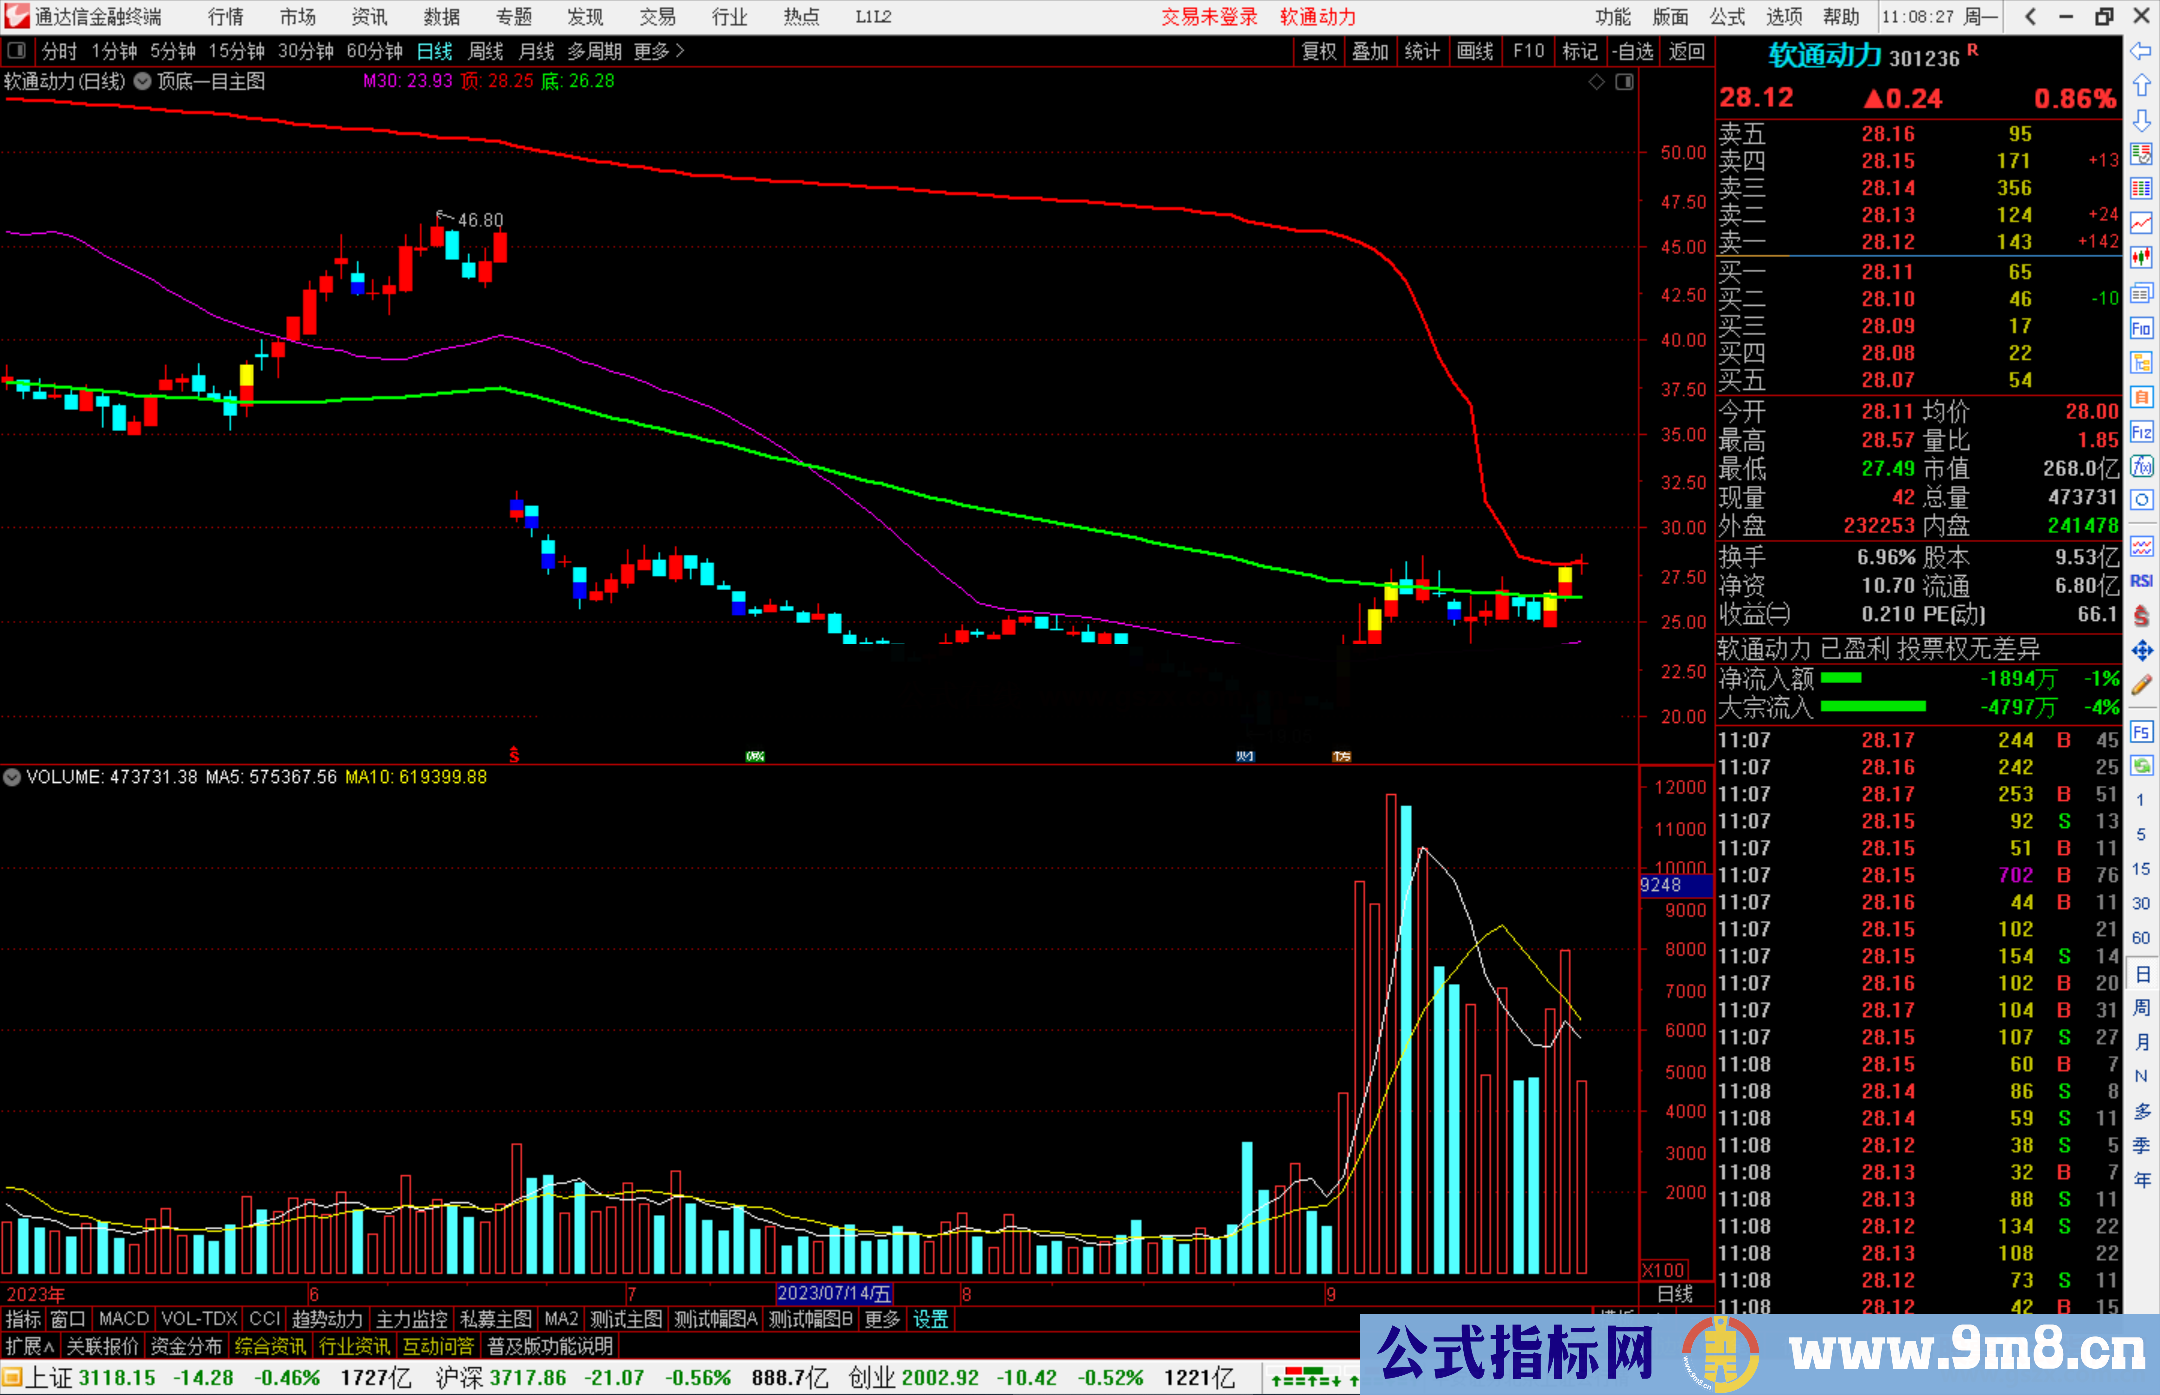2160x1395 pixels.
Task: Open the indicator dropdown next to 软通动力(日线)
Action: tap(142, 82)
